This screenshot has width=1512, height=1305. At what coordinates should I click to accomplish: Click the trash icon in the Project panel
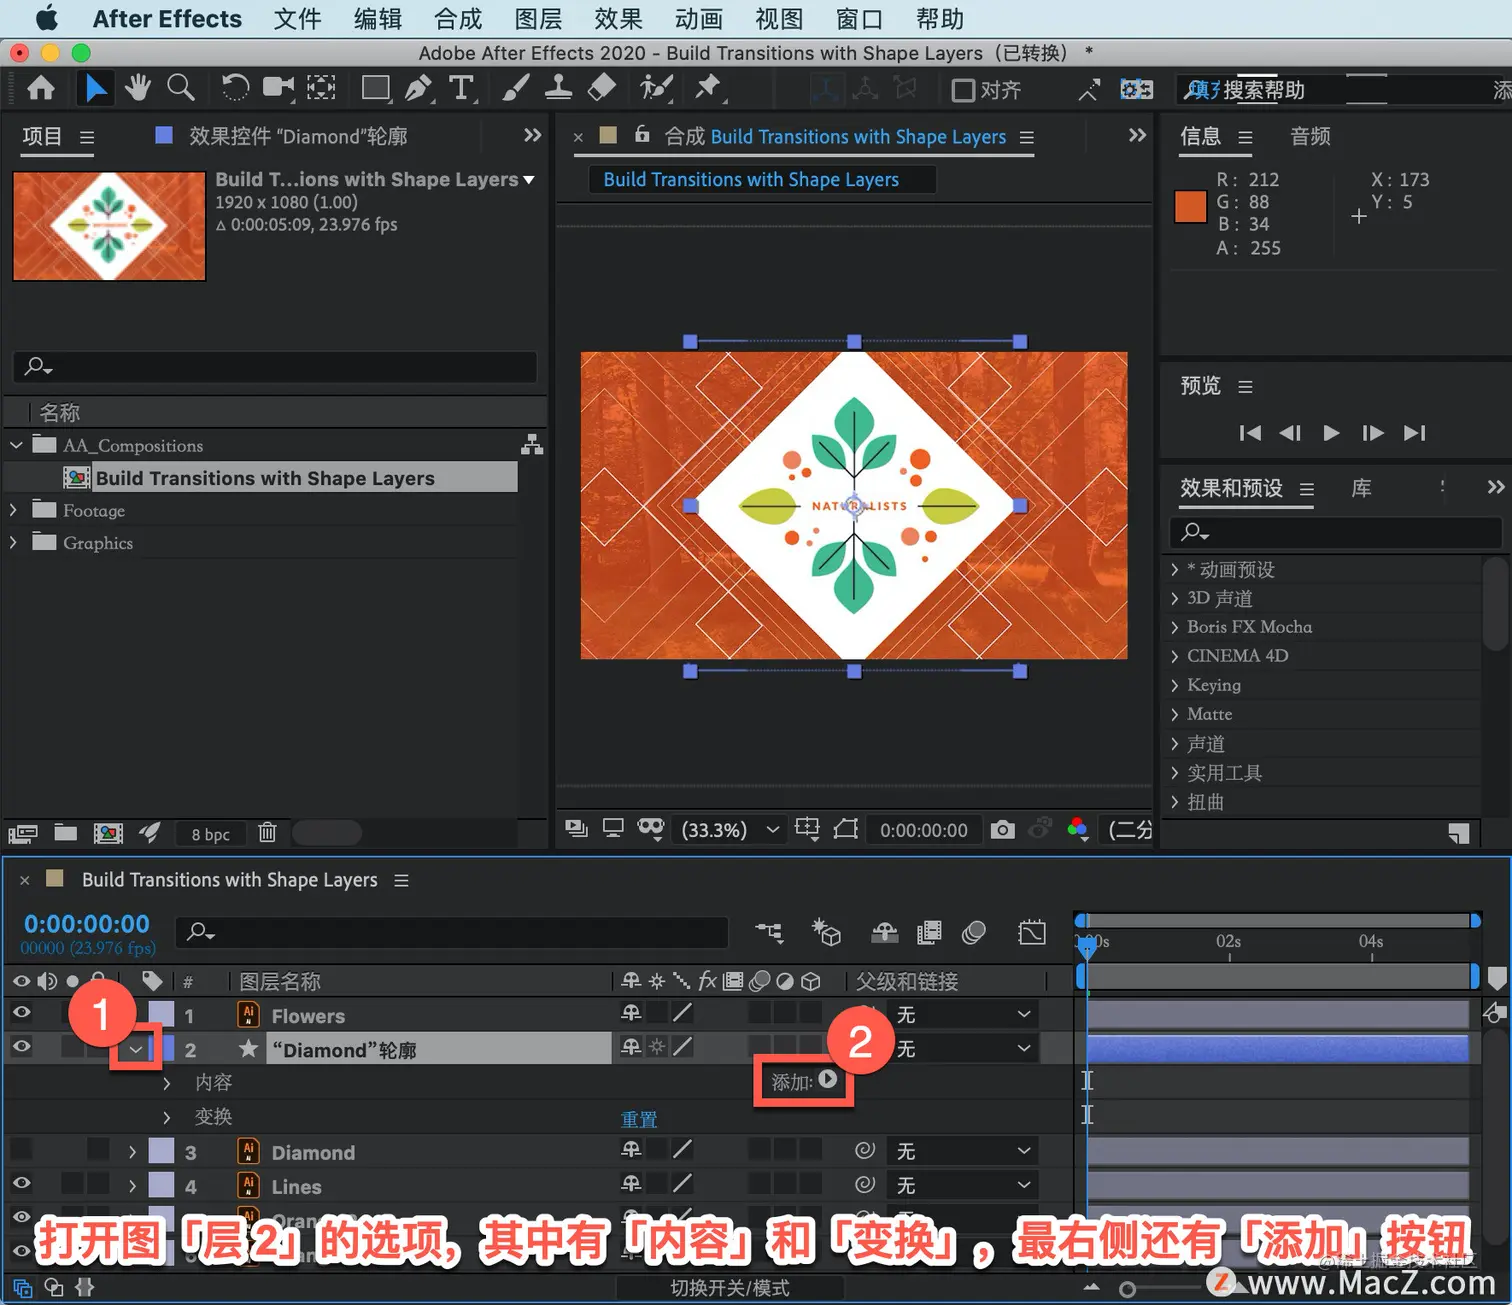coord(267,832)
